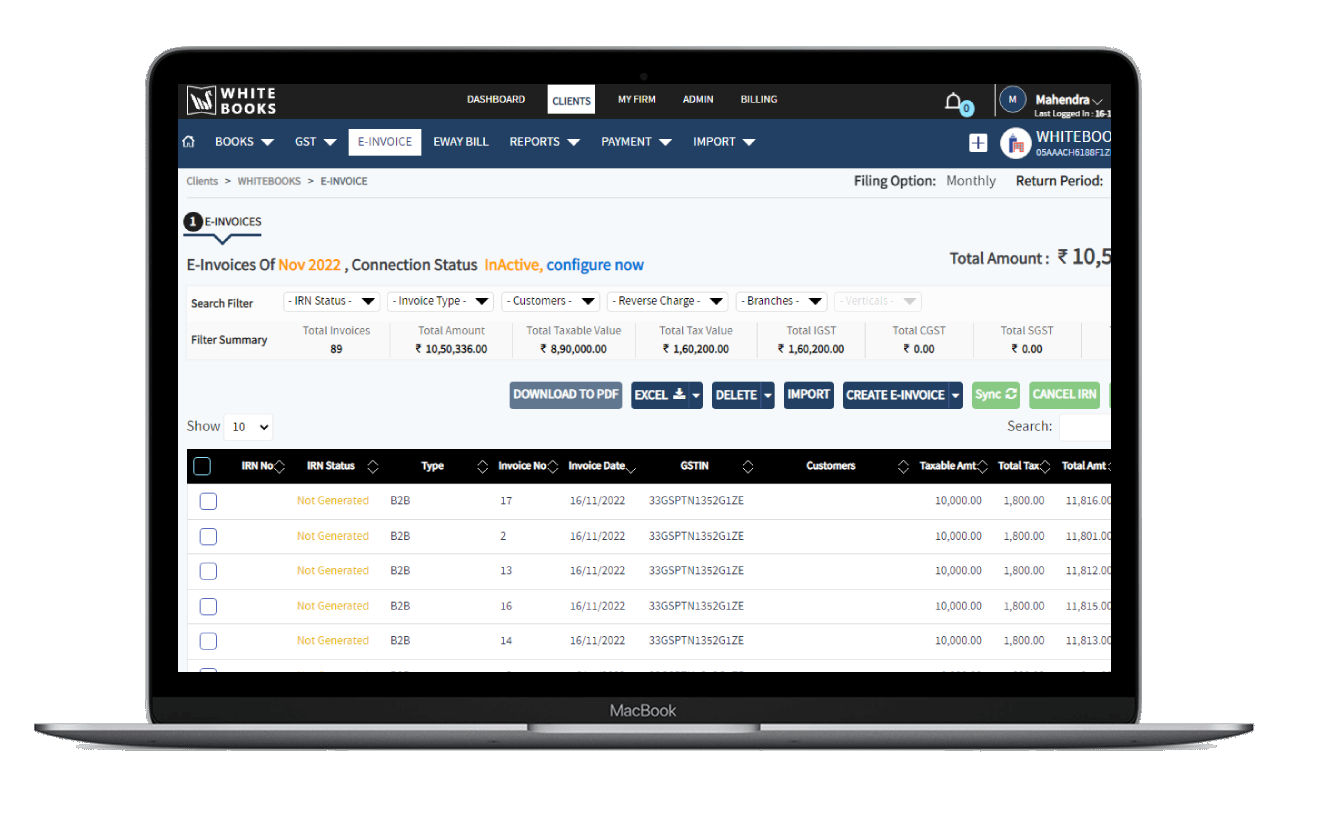Viewport: 1324px width, 840px height.
Task: Expand the IRN Status filter dropdown
Action: click(x=332, y=301)
